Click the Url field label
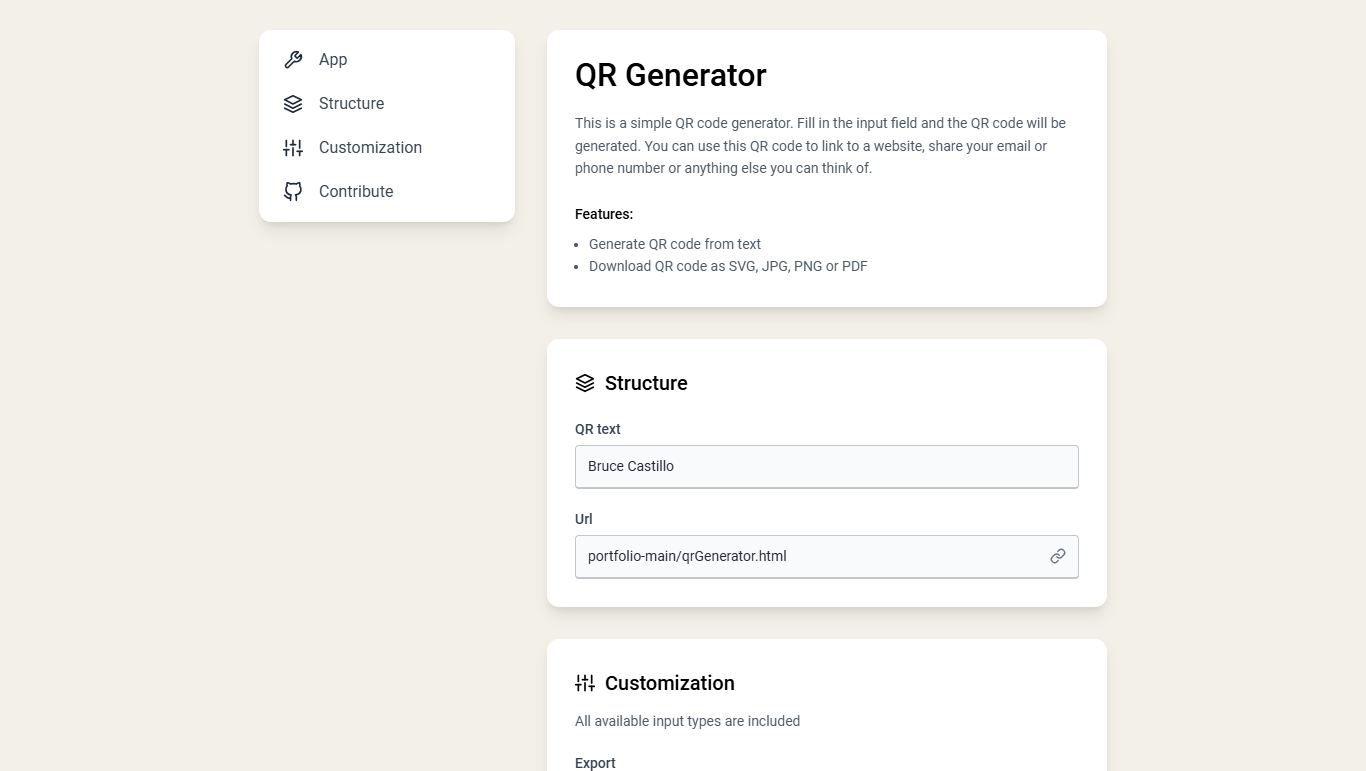This screenshot has width=1366, height=771. pos(584,519)
